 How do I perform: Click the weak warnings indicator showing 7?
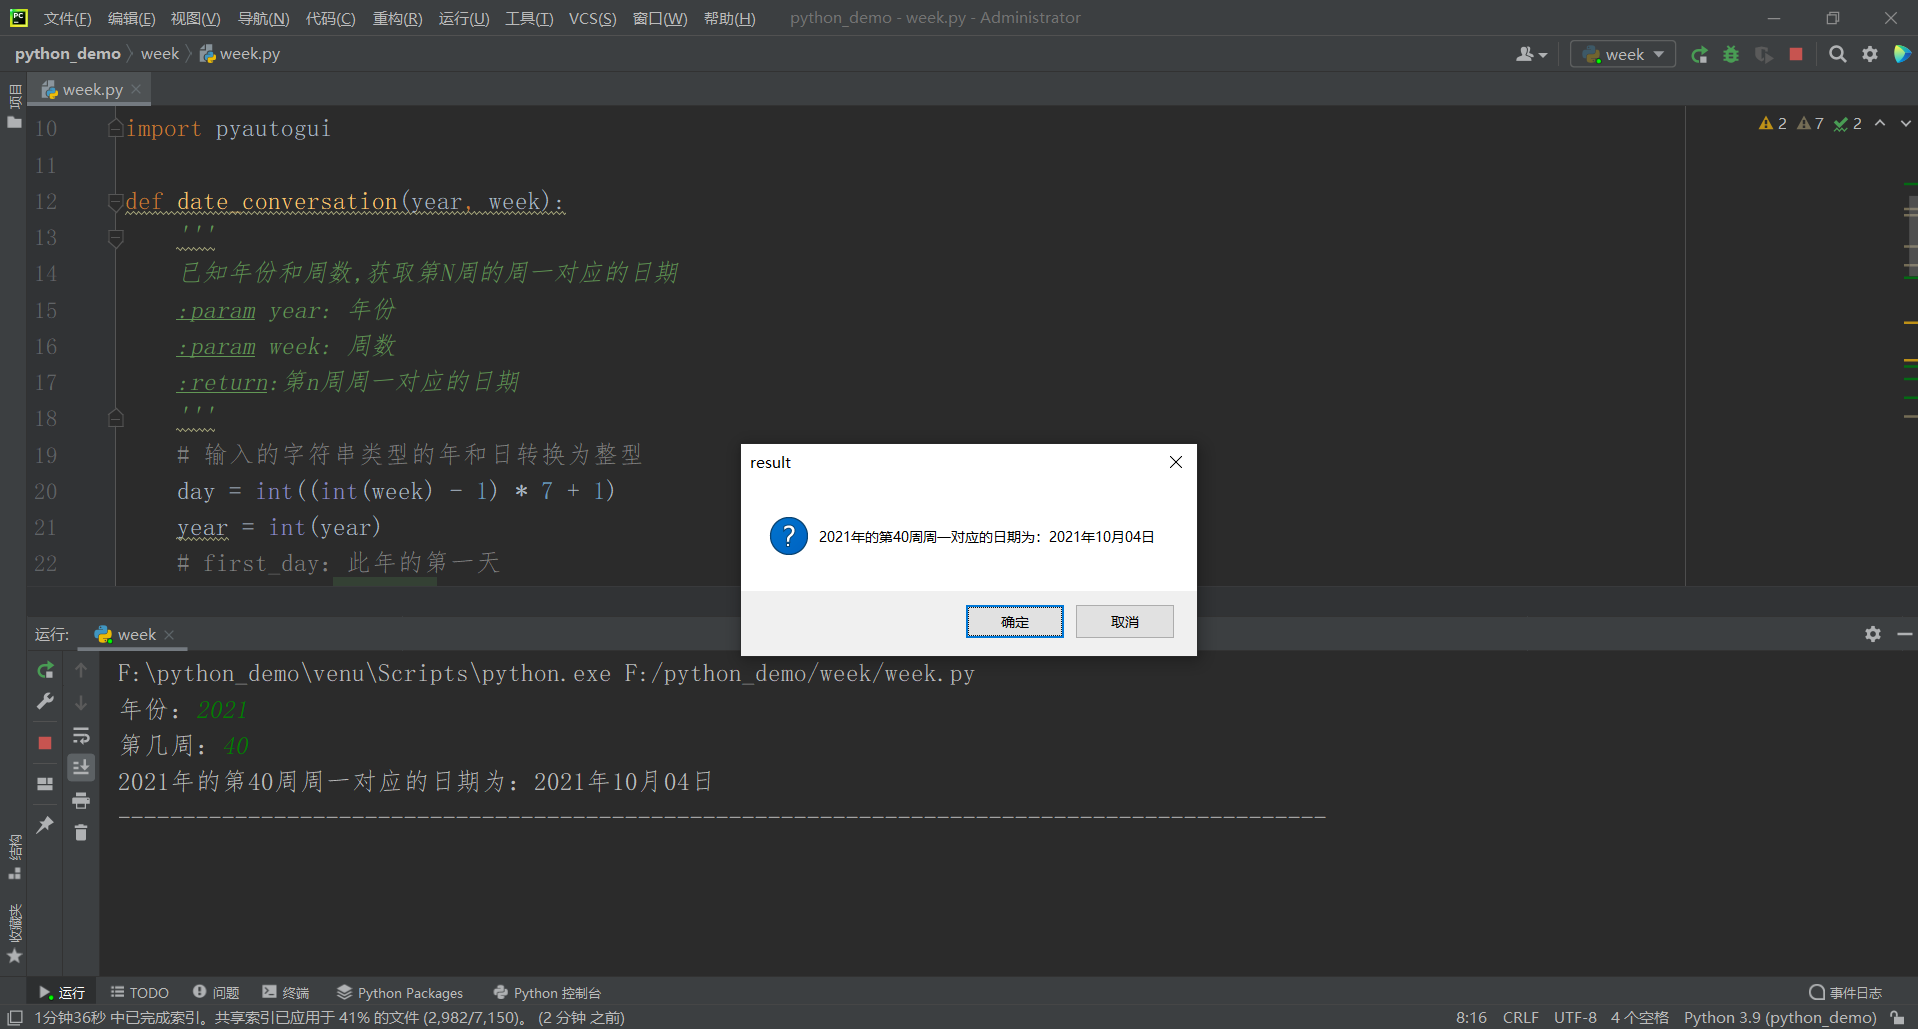1811,123
